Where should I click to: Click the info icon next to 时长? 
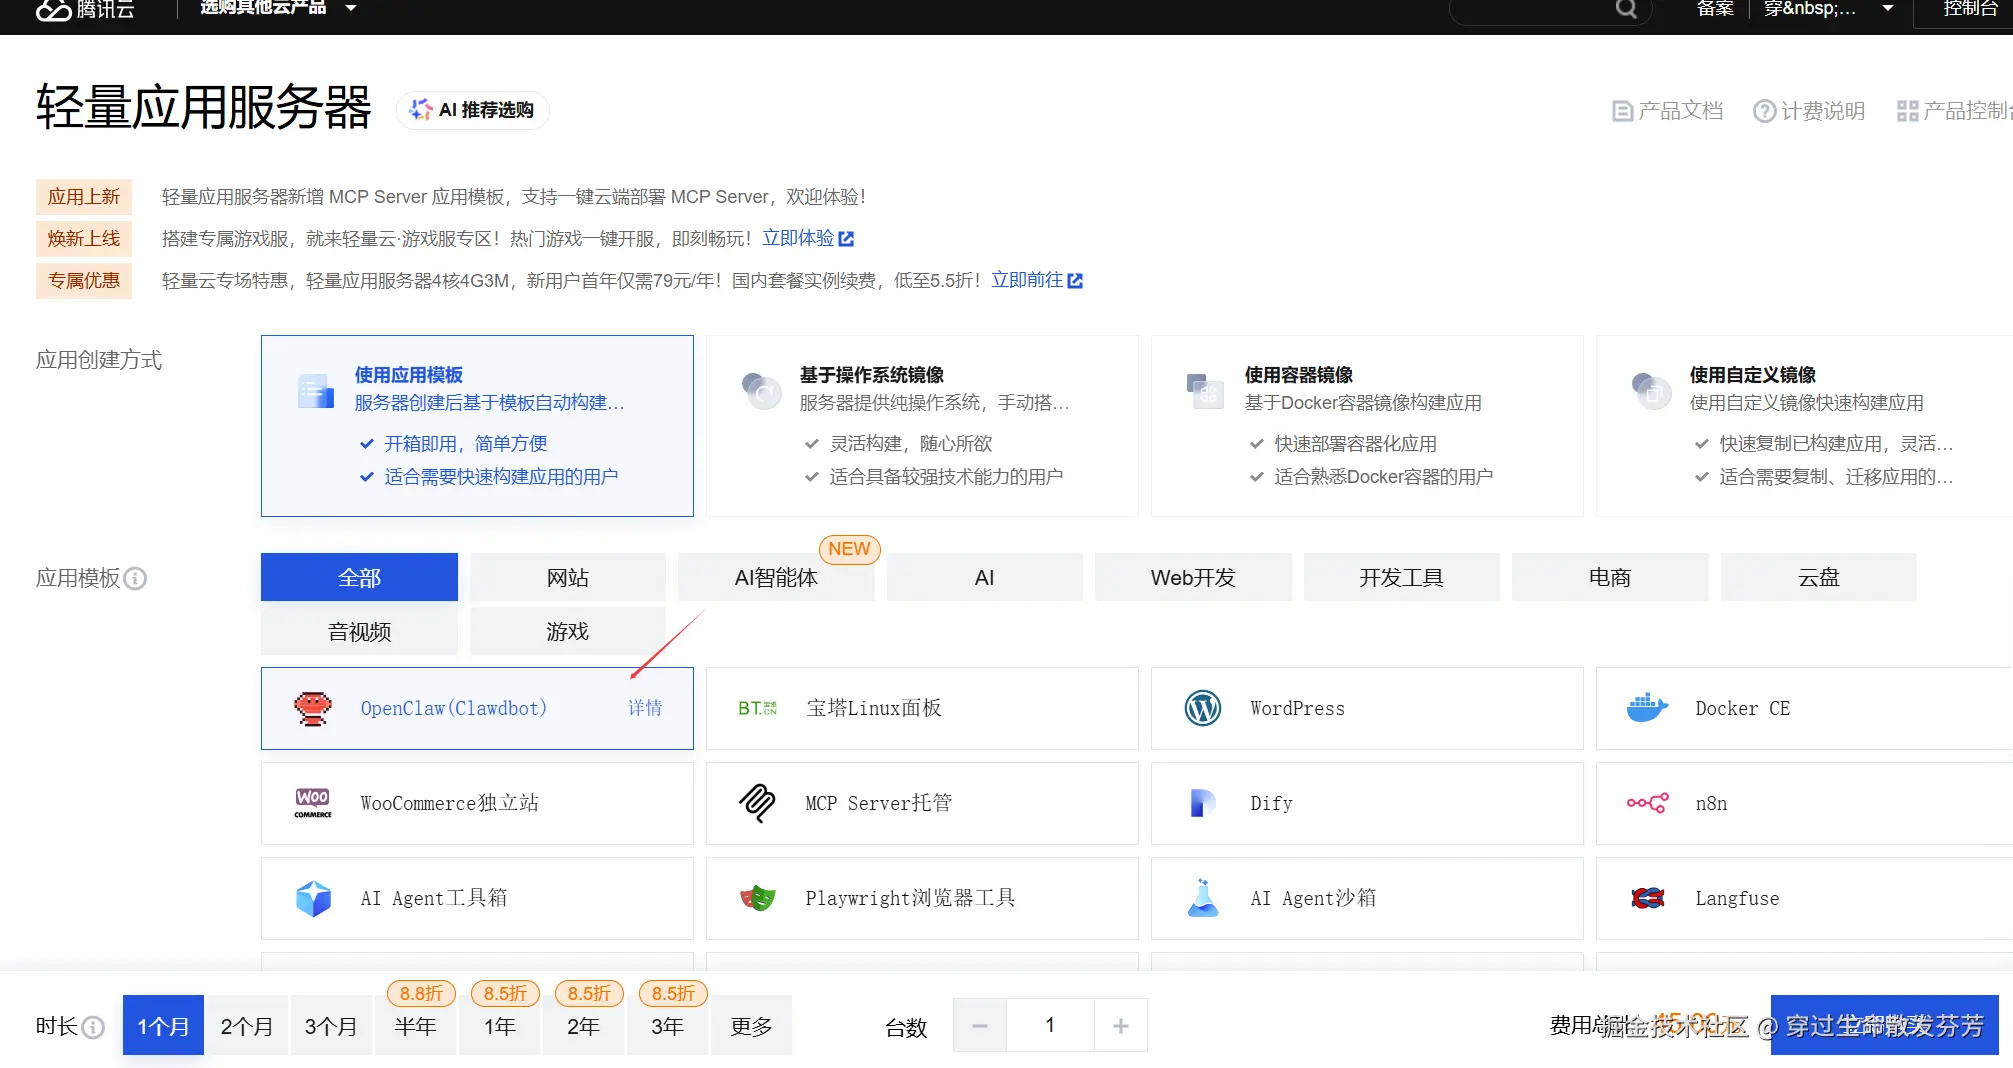[93, 1027]
